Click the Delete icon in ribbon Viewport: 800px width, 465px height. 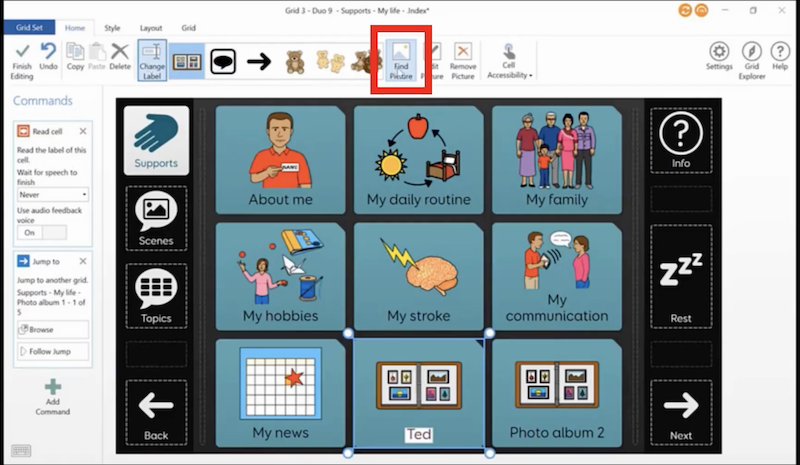point(120,58)
